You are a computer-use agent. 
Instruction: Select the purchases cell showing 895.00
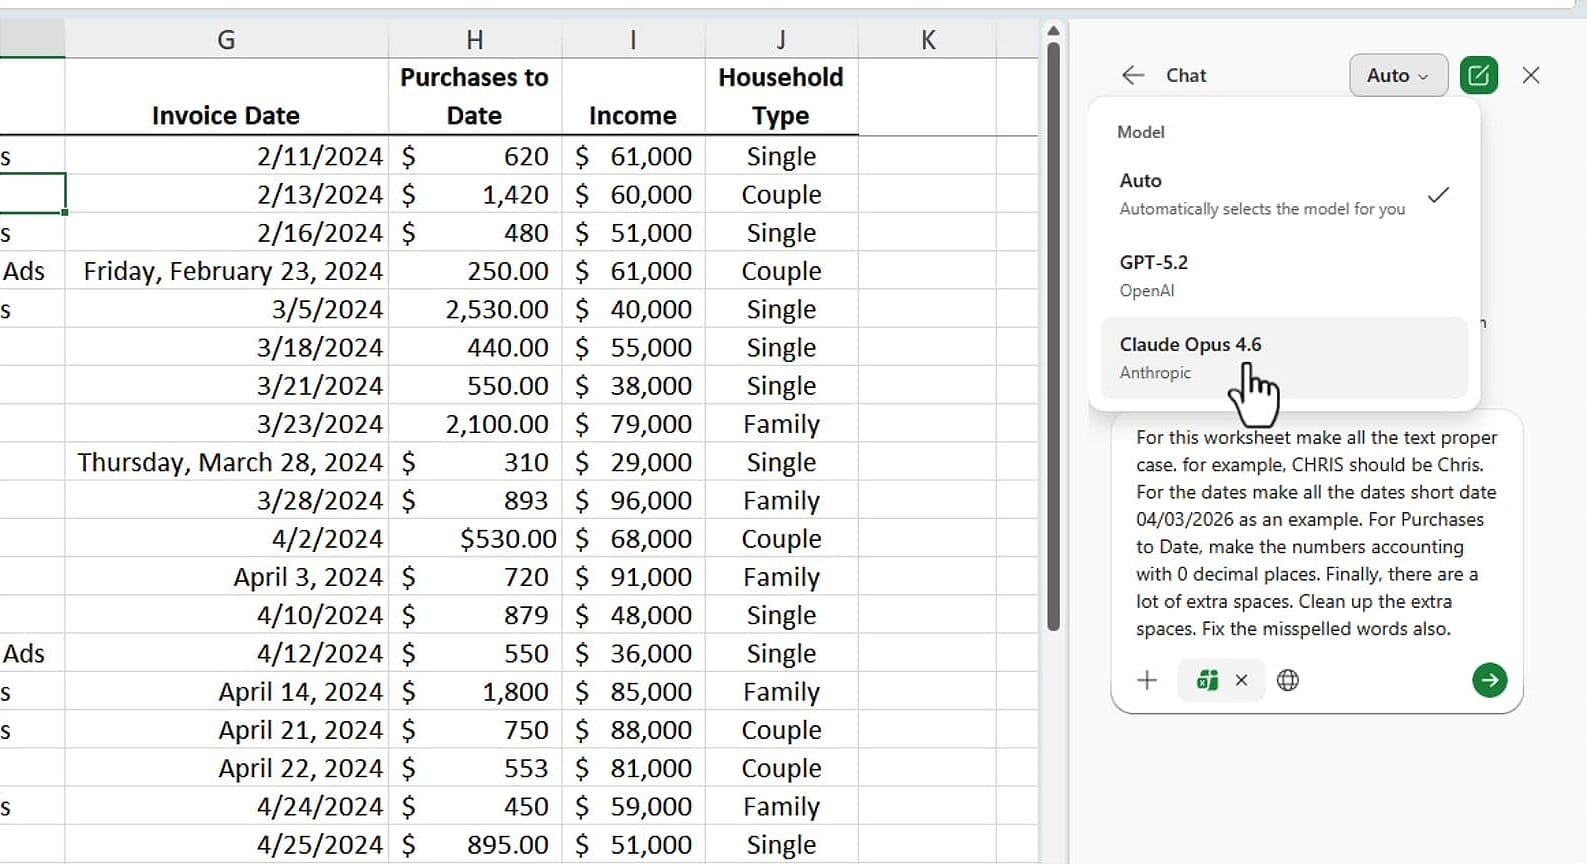[x=475, y=845]
